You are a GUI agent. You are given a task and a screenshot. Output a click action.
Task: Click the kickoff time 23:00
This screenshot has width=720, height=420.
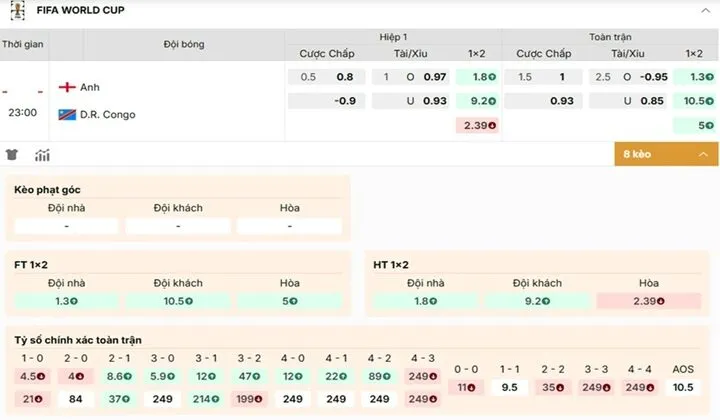click(22, 112)
